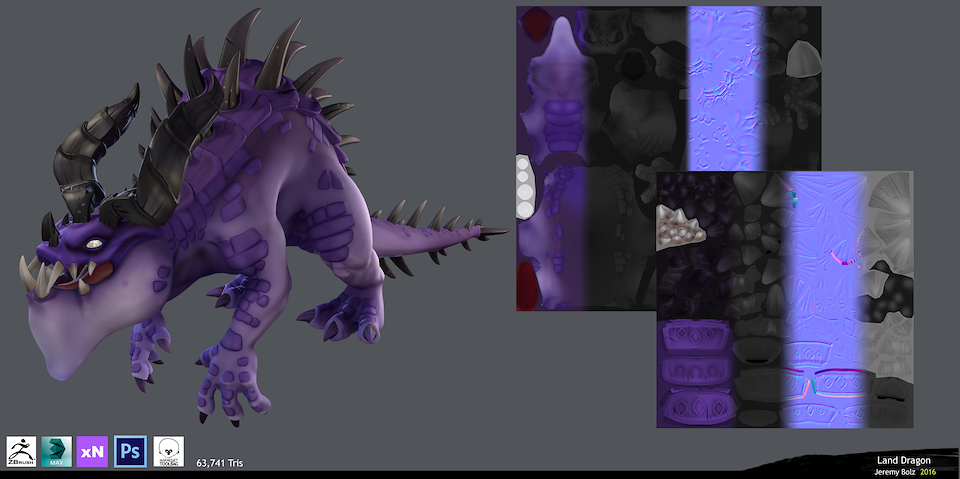Select the xNormal xN icon
Screen dimensions: 960x479
92,451
